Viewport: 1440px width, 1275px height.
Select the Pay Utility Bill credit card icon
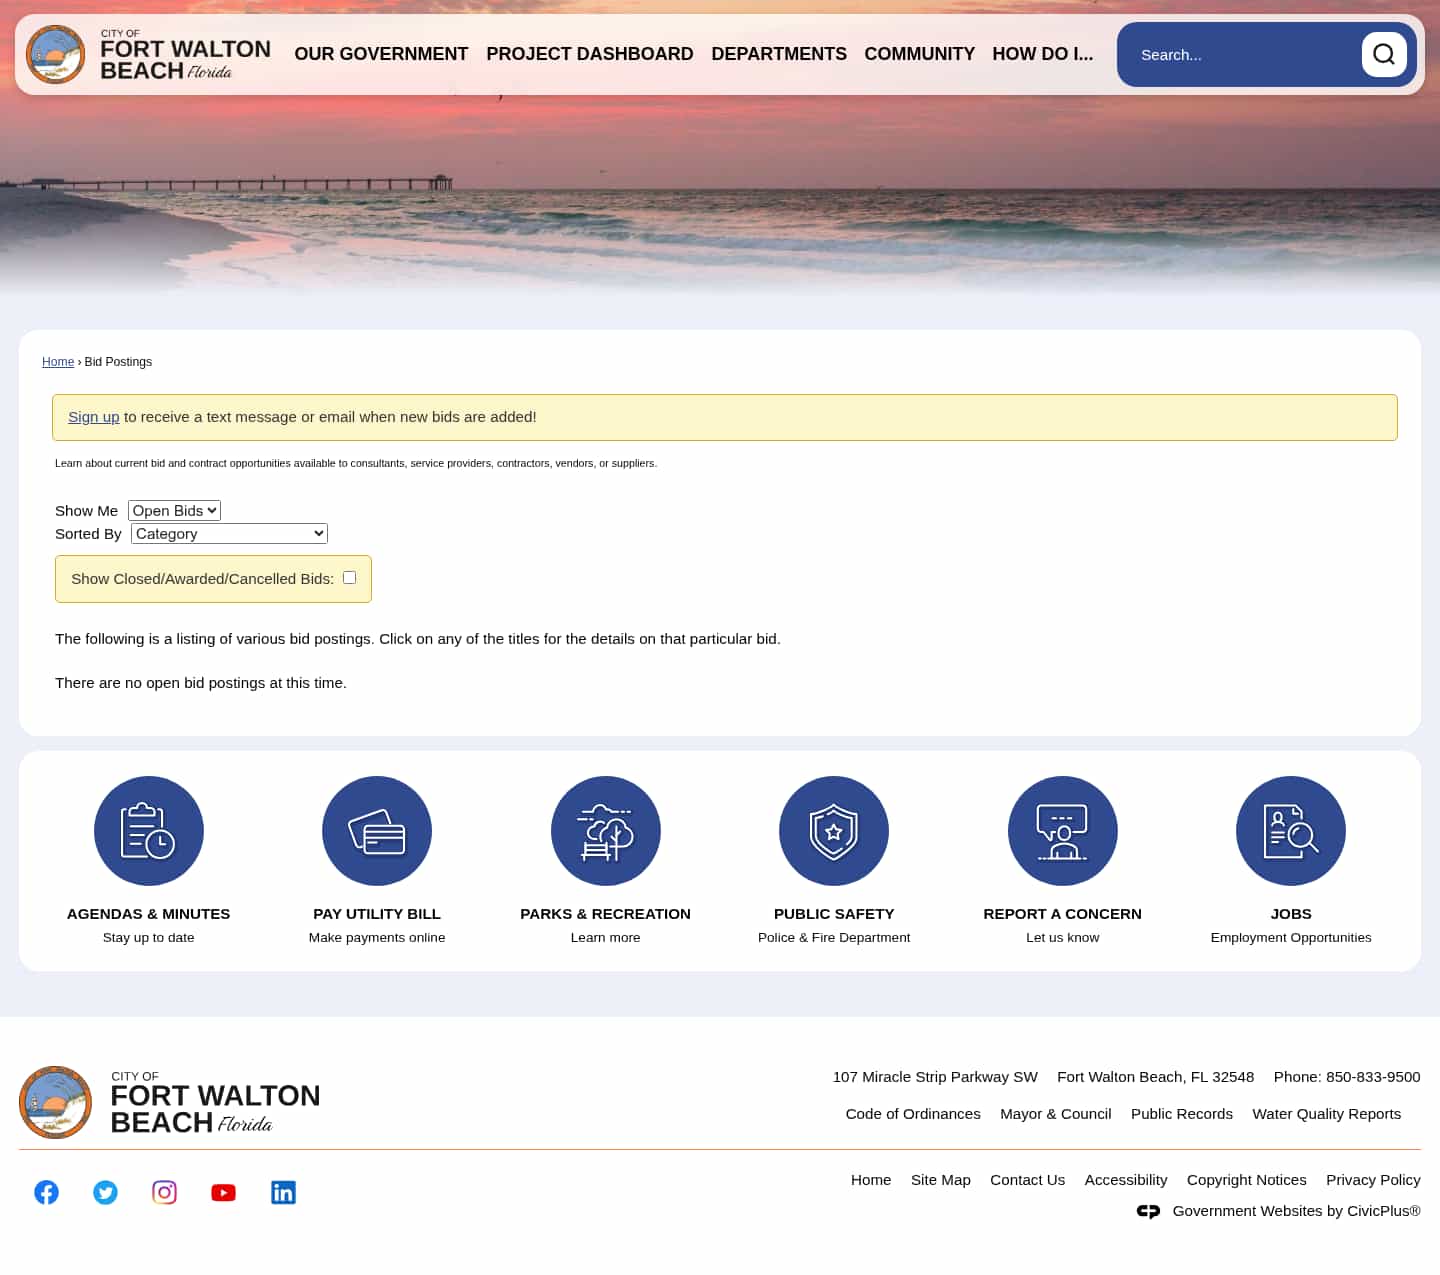tap(376, 830)
